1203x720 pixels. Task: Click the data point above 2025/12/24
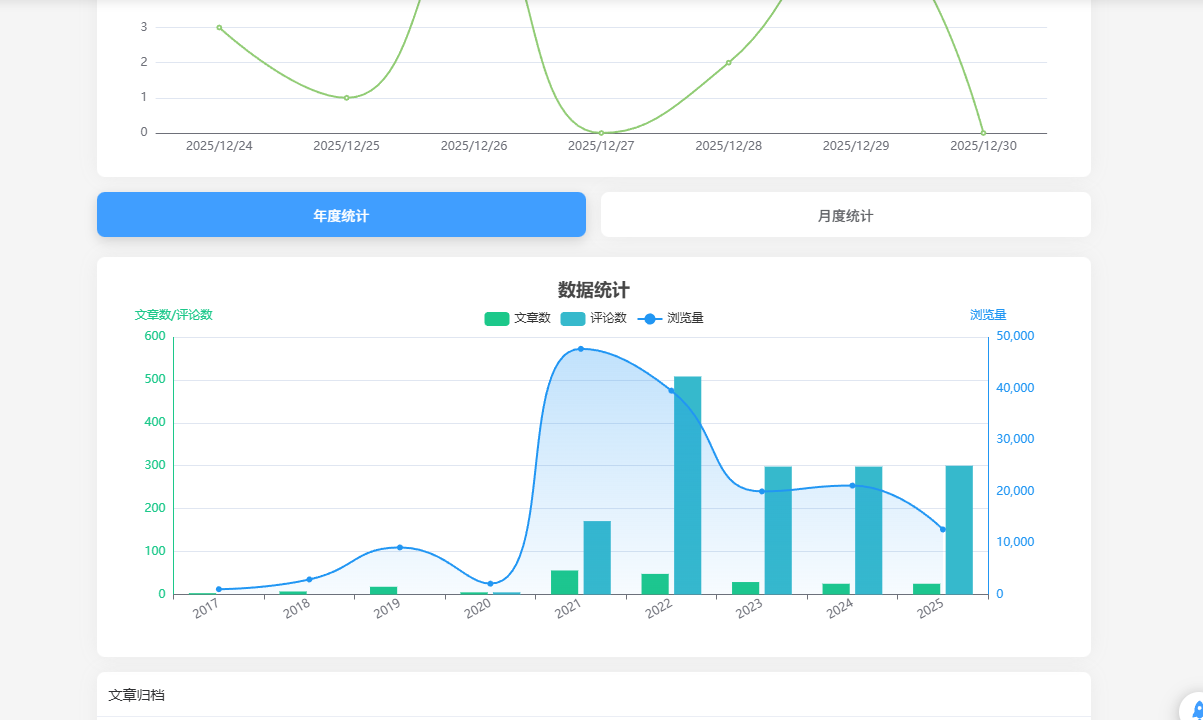point(218,28)
